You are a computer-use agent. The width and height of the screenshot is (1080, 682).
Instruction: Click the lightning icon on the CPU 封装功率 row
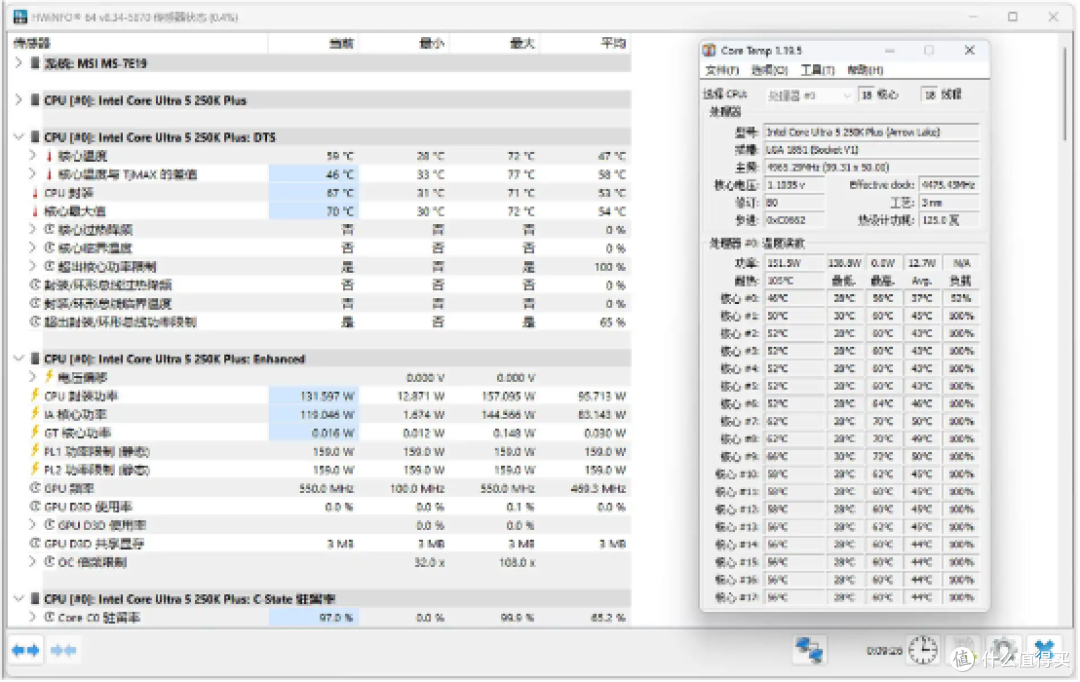pos(34,395)
